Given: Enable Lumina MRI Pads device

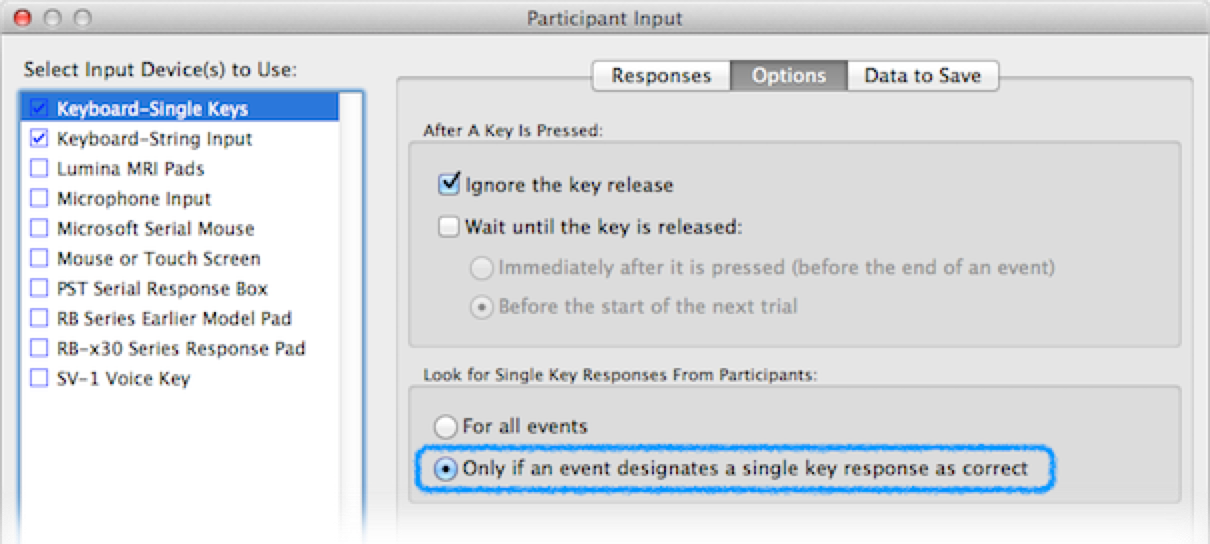Looking at the screenshot, I should click(x=39, y=169).
